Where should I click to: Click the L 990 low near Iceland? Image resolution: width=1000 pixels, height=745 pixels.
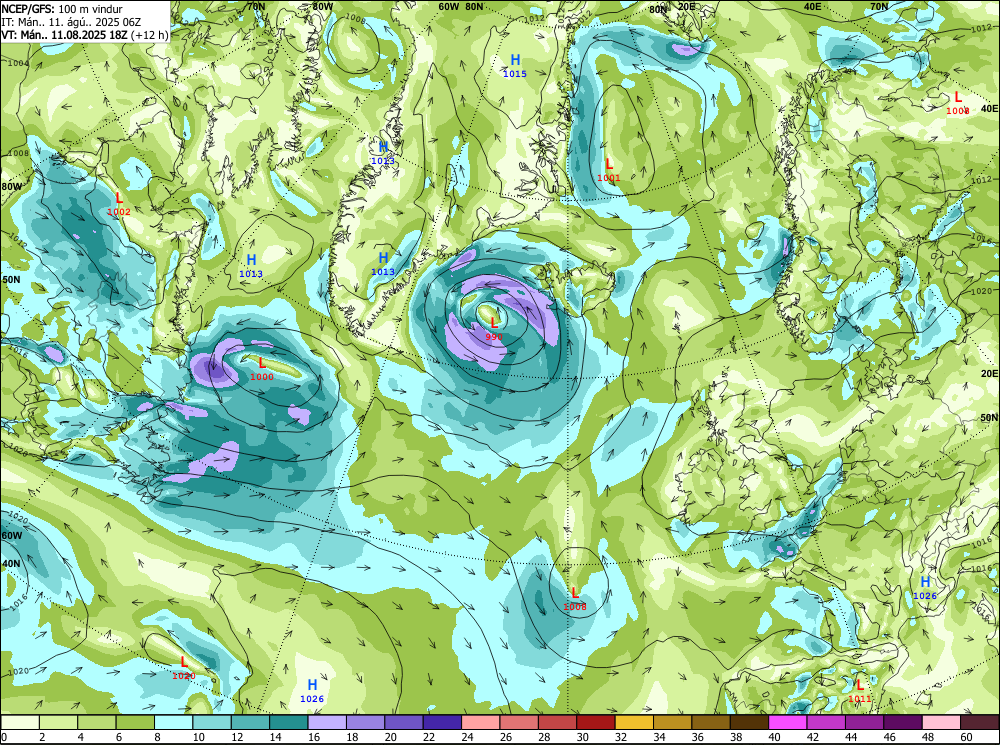(494, 329)
